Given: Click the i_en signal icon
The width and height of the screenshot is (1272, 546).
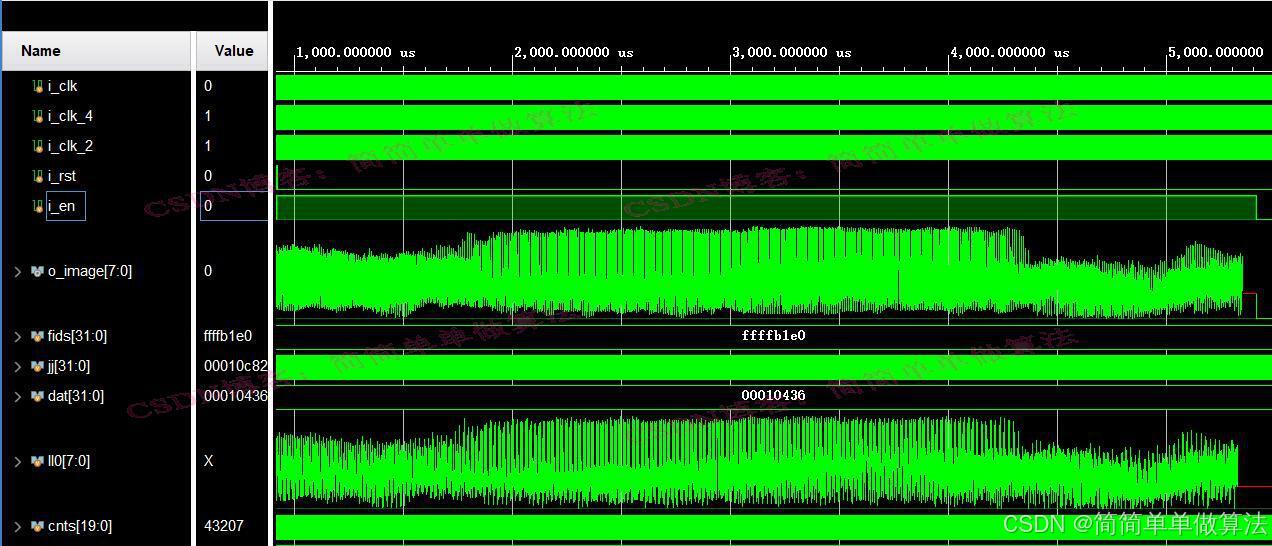Looking at the screenshot, I should click(38, 206).
